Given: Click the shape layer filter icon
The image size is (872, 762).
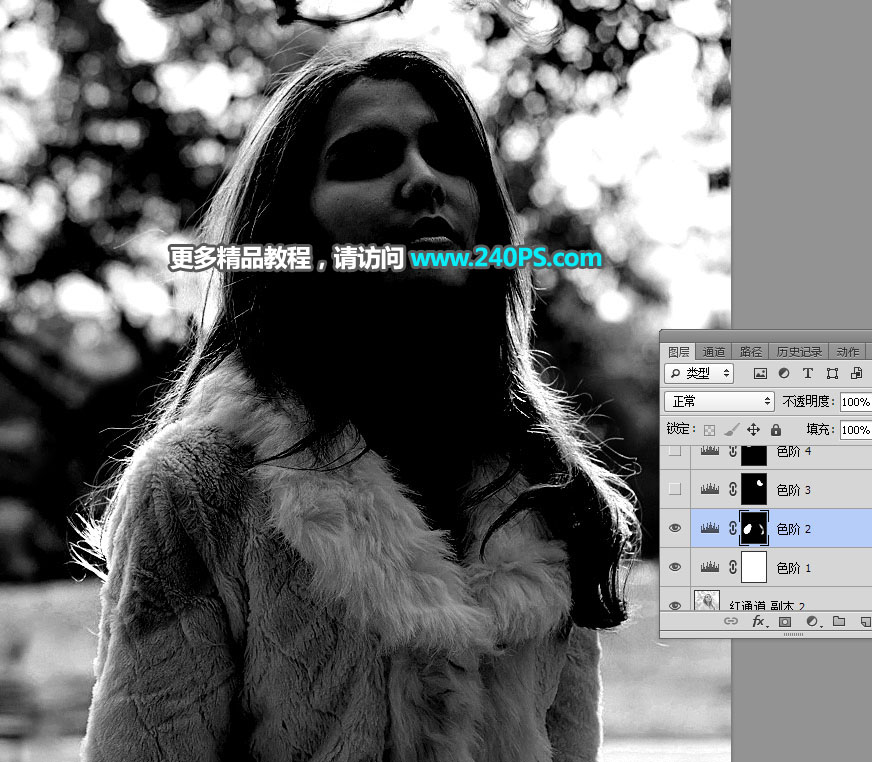Looking at the screenshot, I should (x=832, y=373).
